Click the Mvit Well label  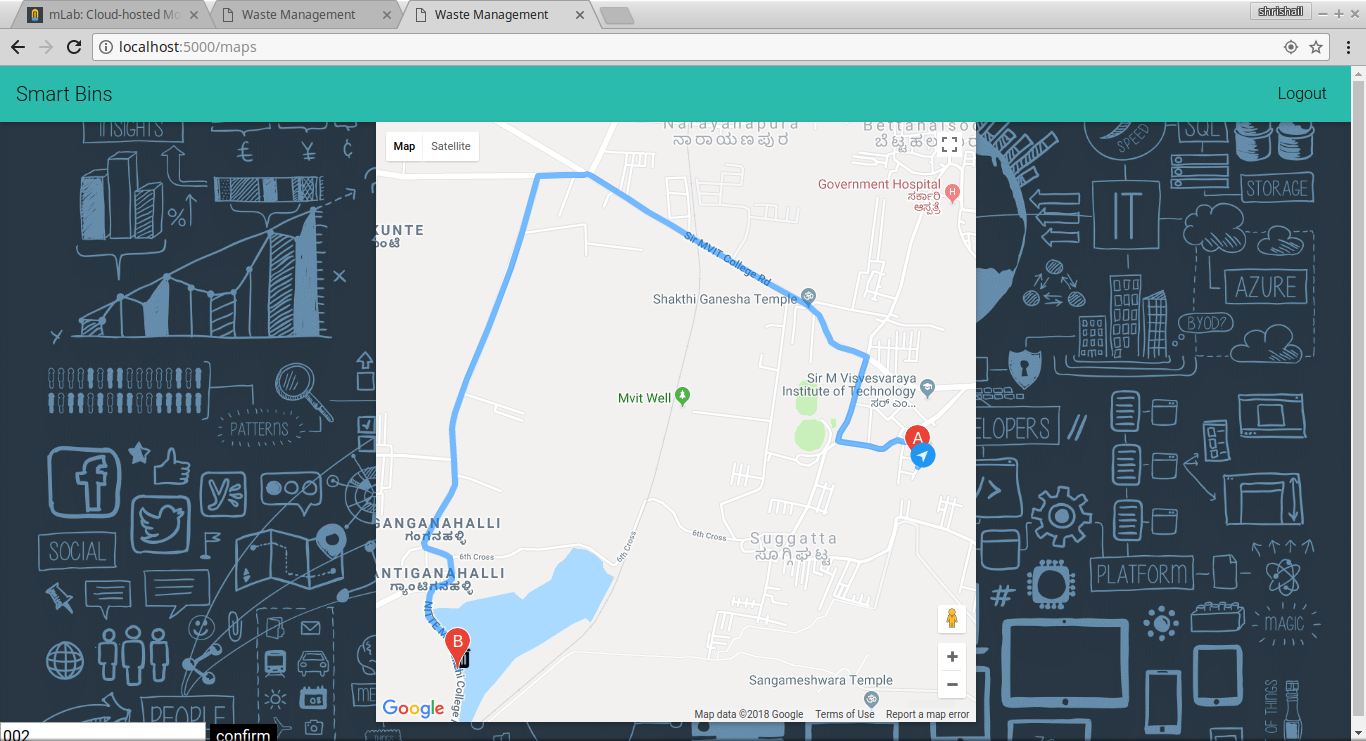[x=645, y=398]
